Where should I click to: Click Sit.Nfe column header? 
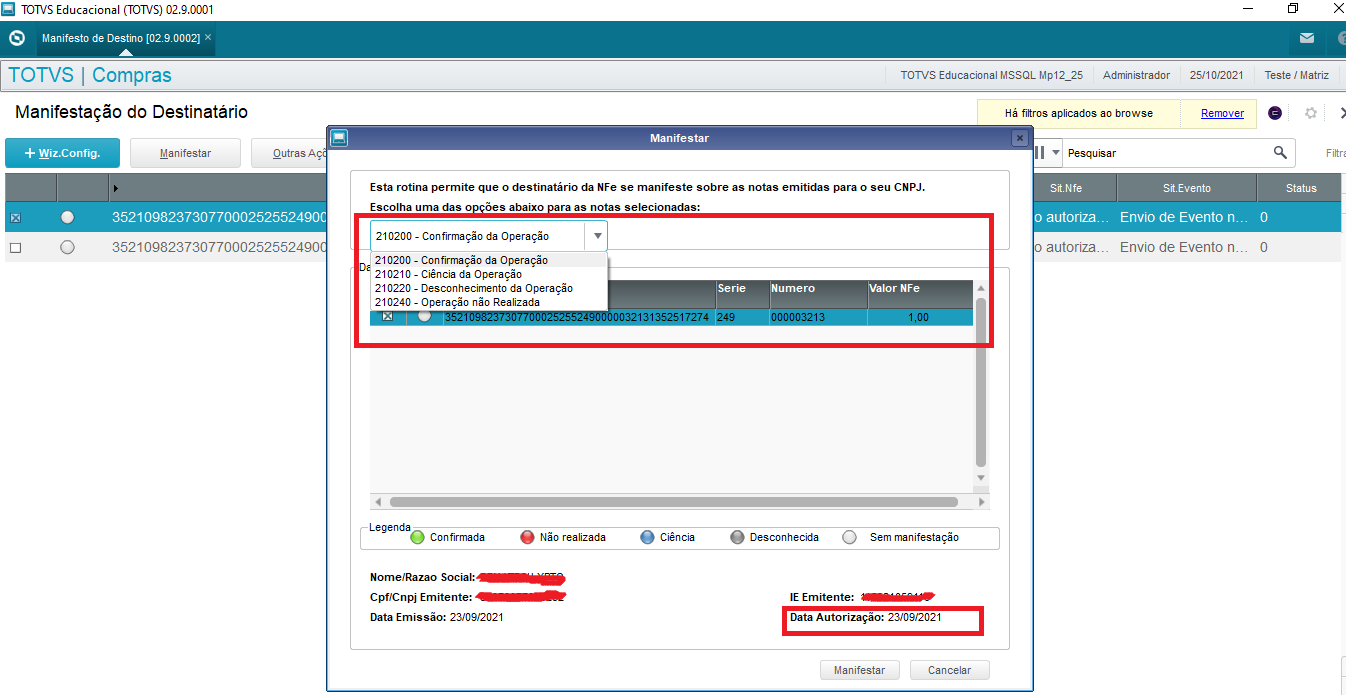coord(1066,188)
